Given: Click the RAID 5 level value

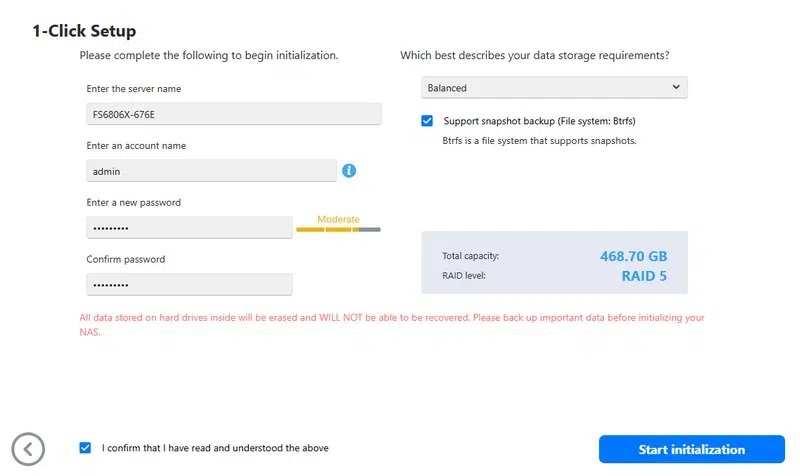Looking at the screenshot, I should click(643, 276).
